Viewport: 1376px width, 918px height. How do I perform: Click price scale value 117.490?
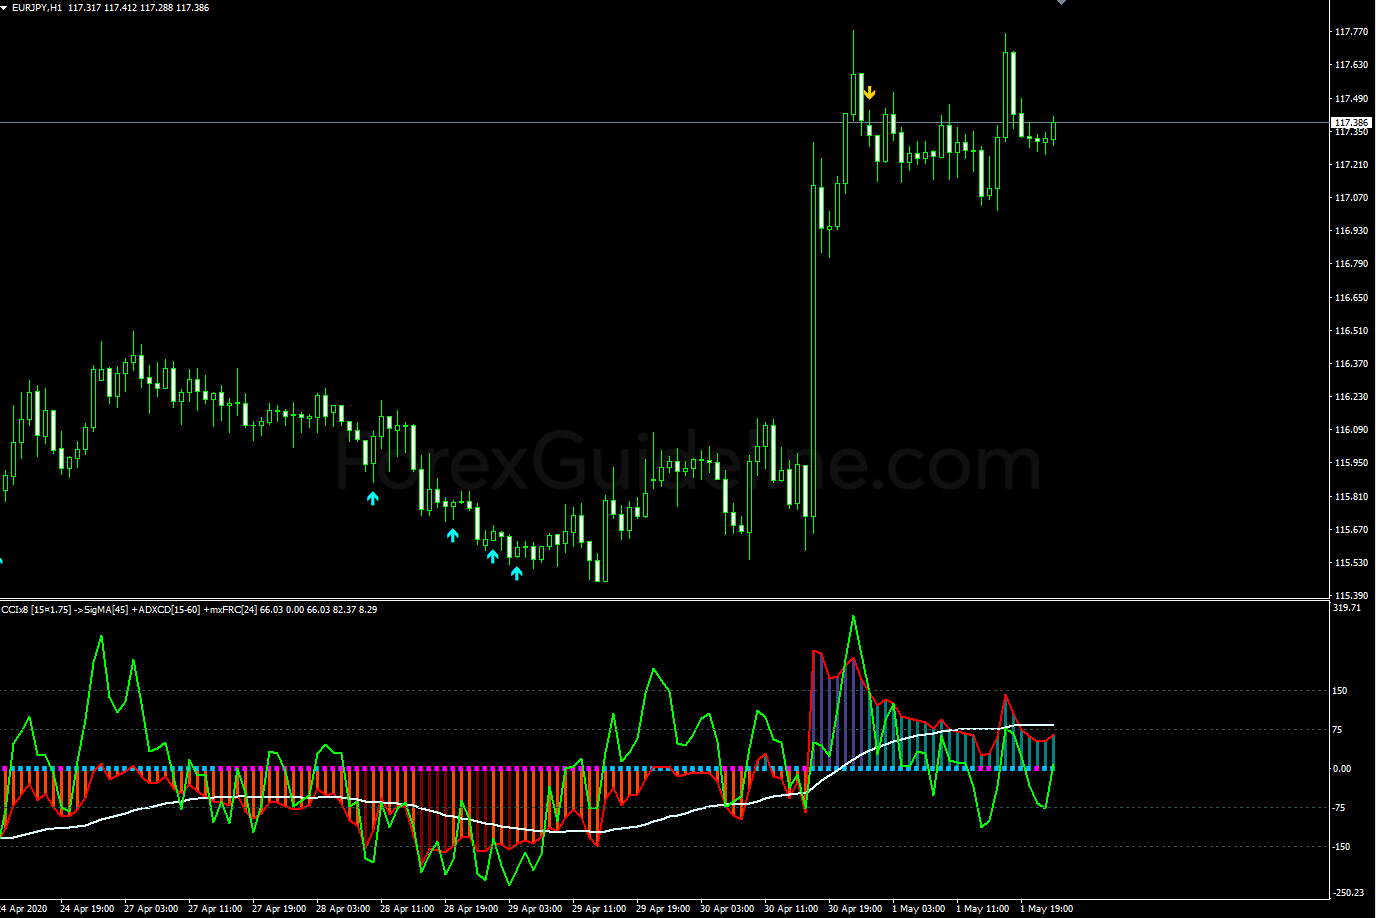pos(1351,99)
